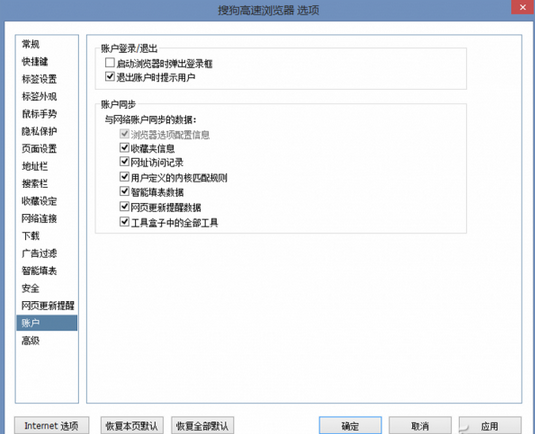Click 恢复全部默认 button
This screenshot has height=434, width=535.
[202, 425]
